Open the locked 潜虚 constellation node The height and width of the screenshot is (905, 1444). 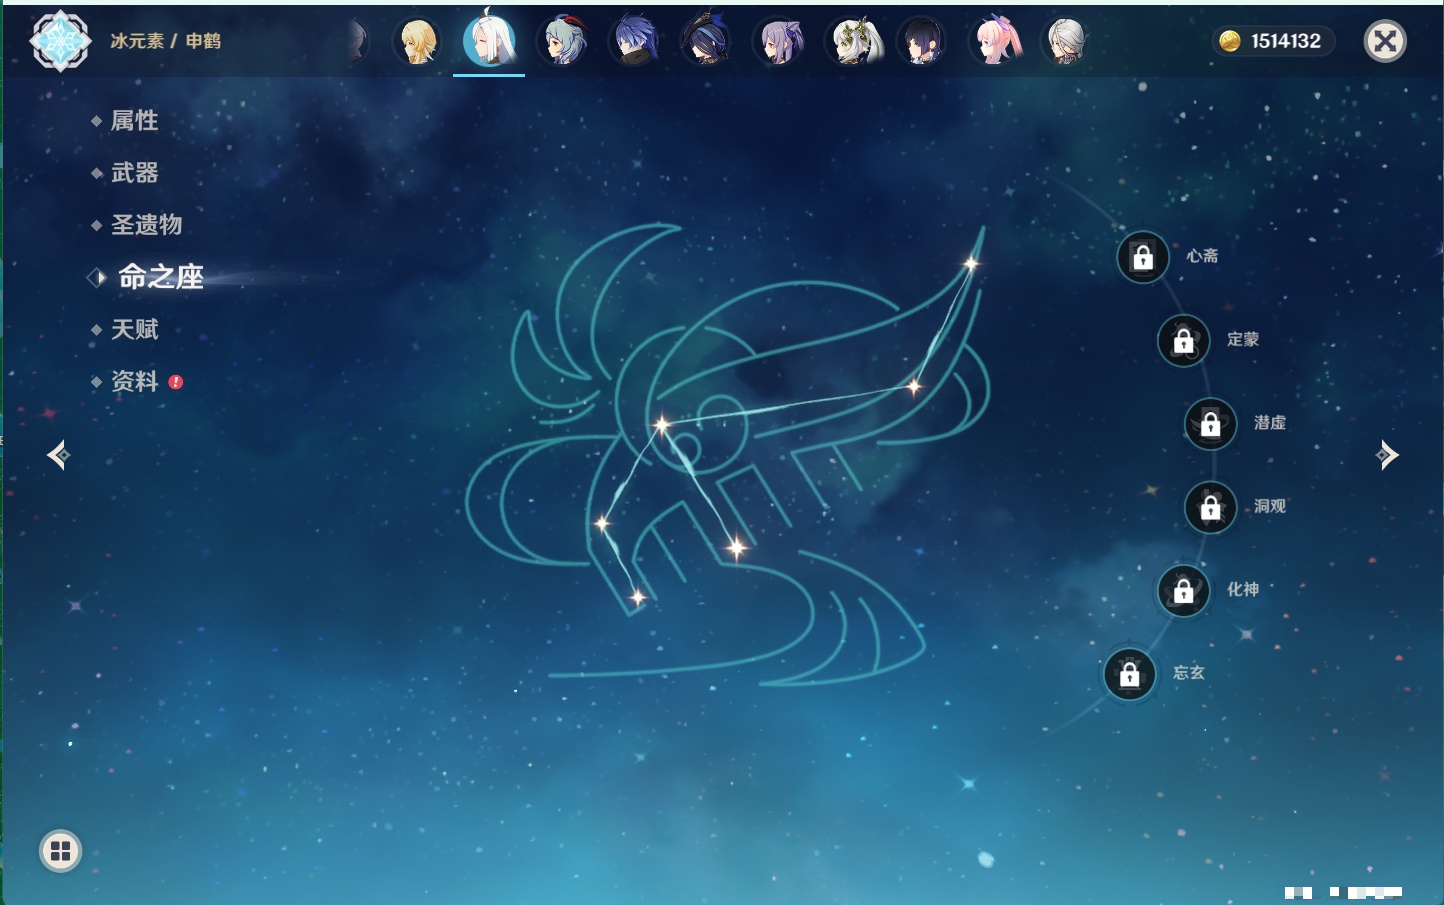(1210, 424)
